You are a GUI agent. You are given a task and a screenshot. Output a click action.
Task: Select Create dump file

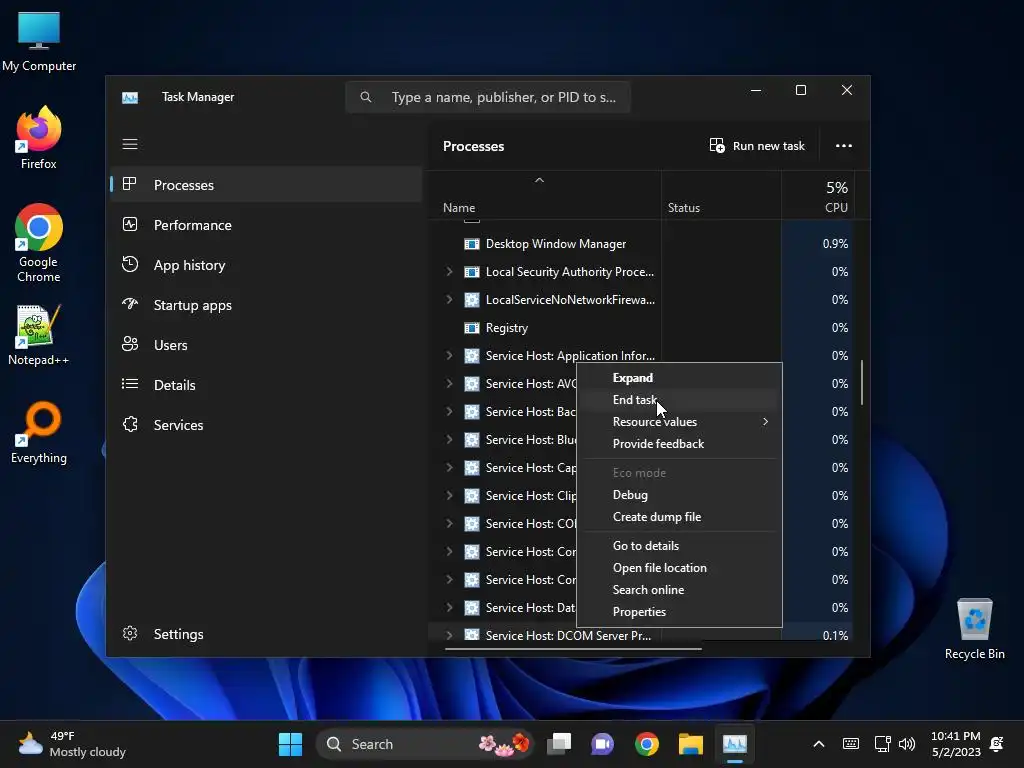click(679, 517)
